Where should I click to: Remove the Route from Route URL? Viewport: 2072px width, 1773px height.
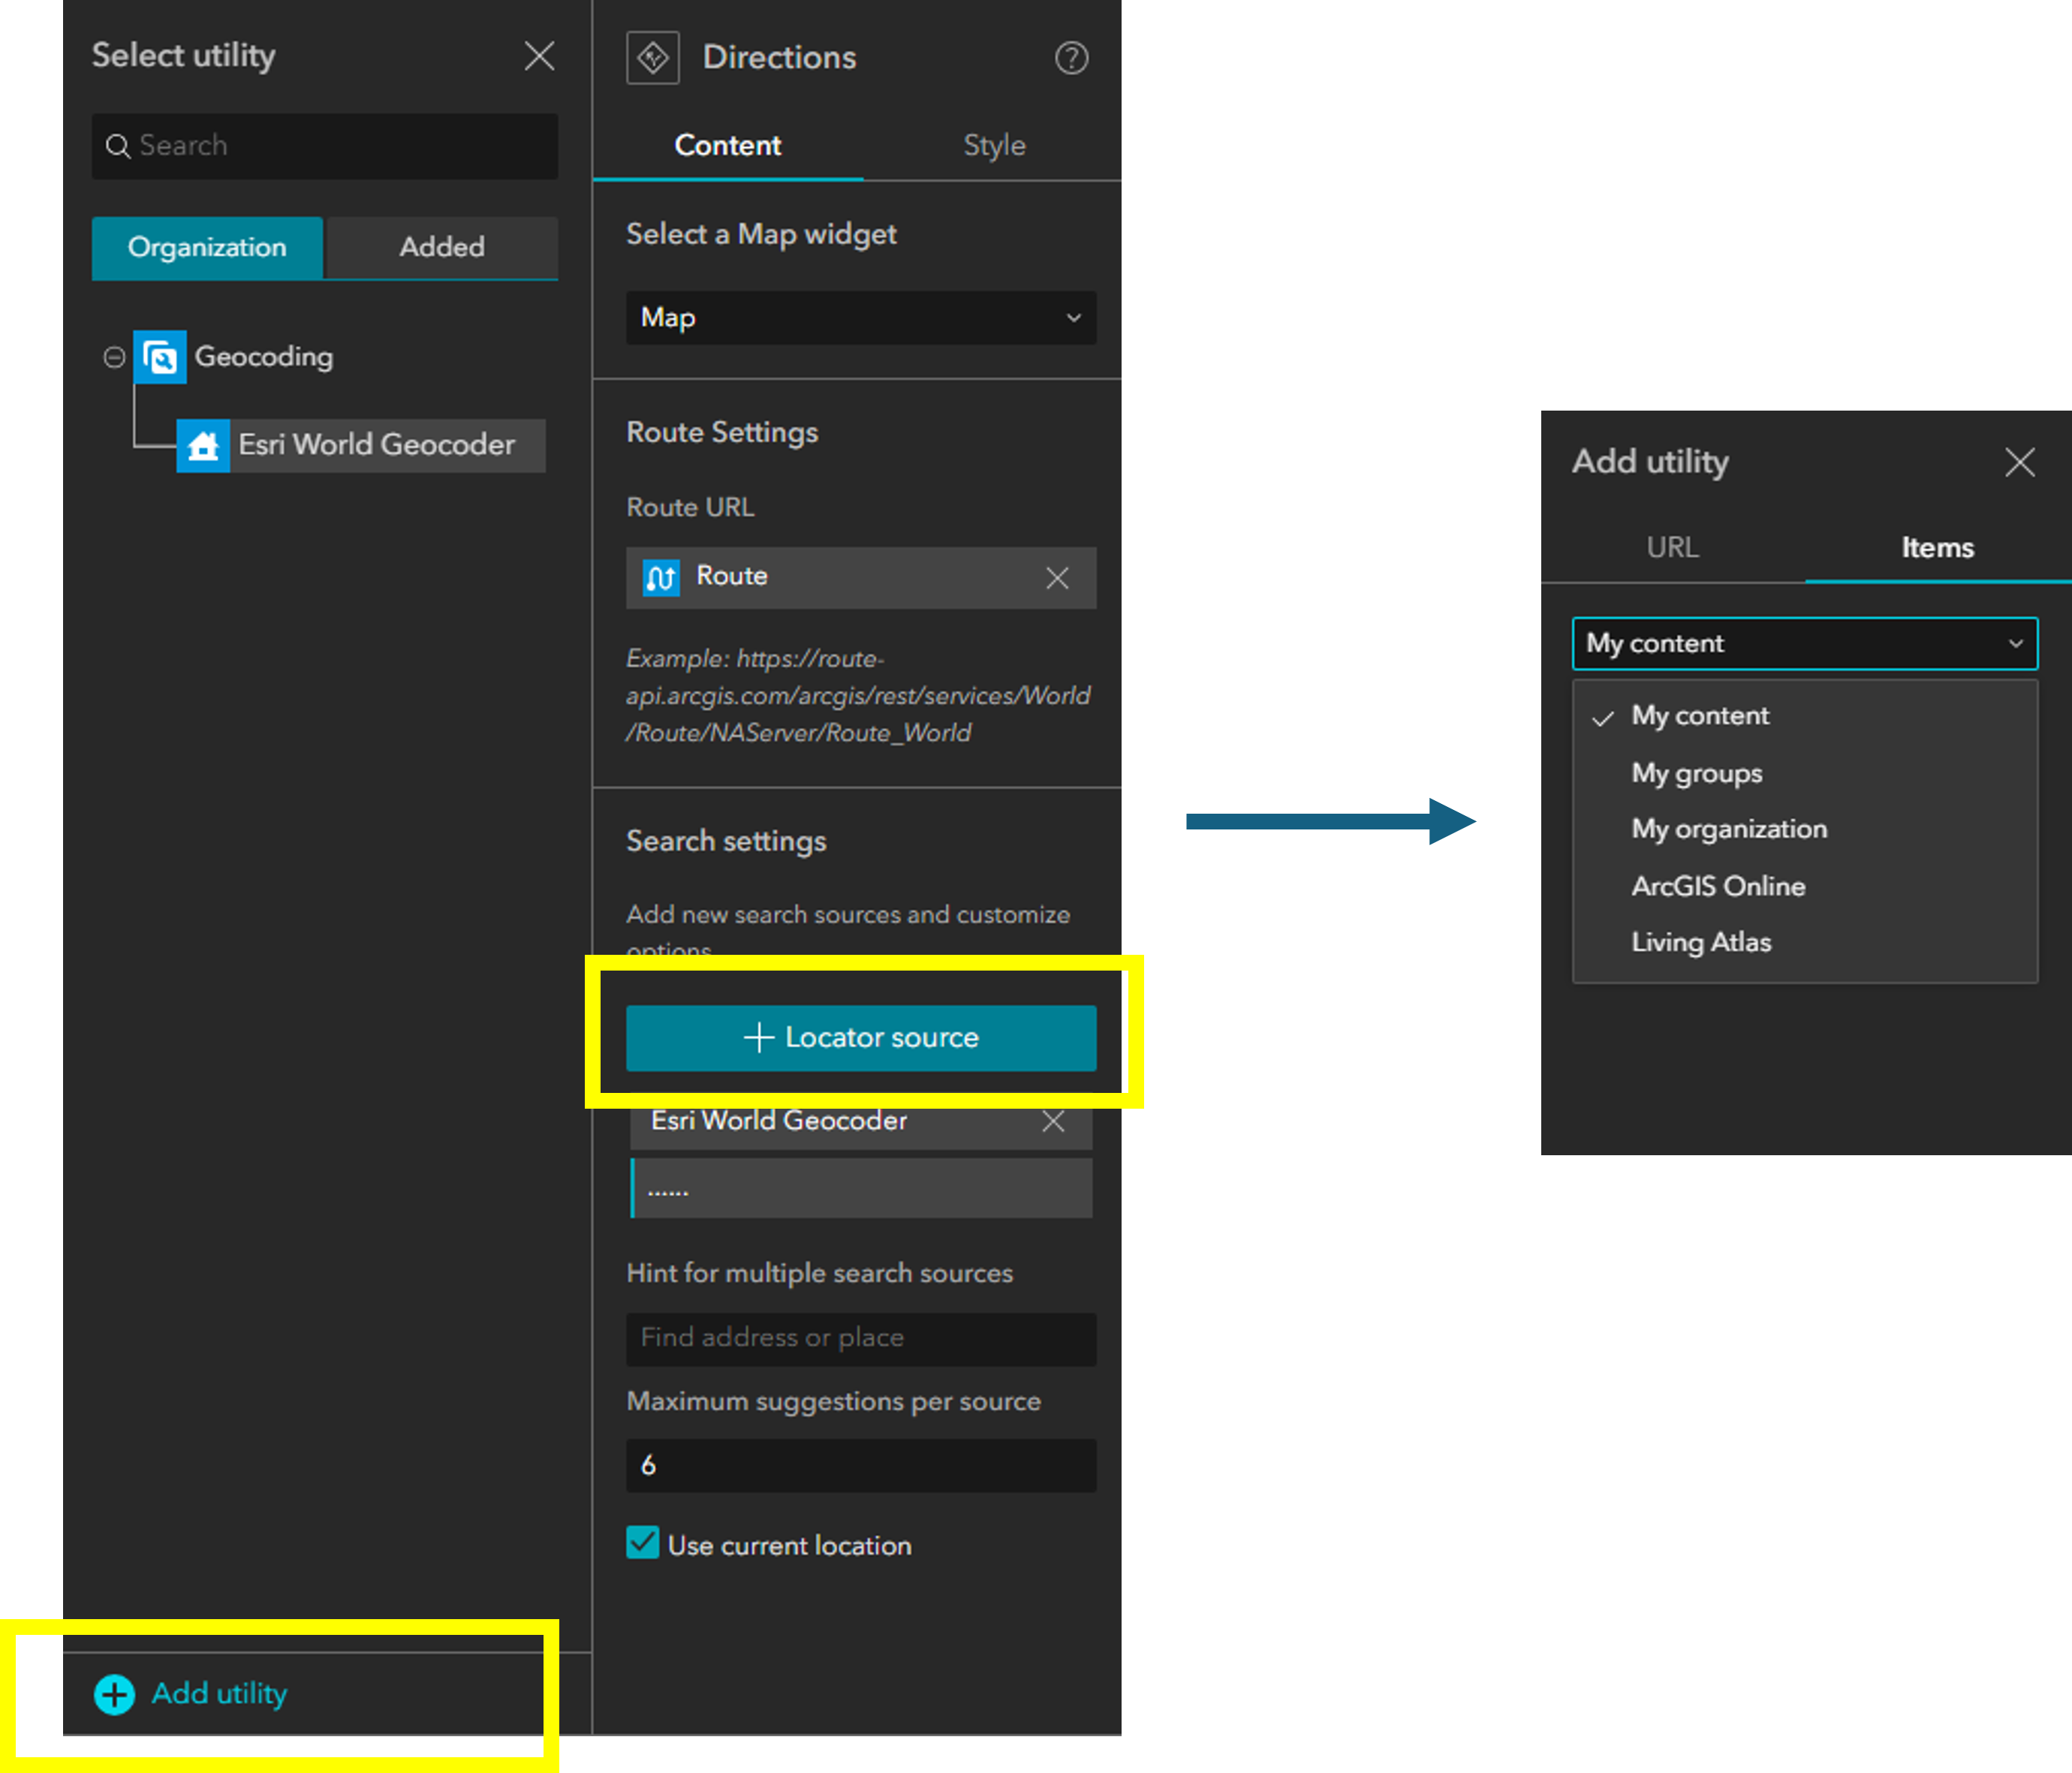point(1057,578)
